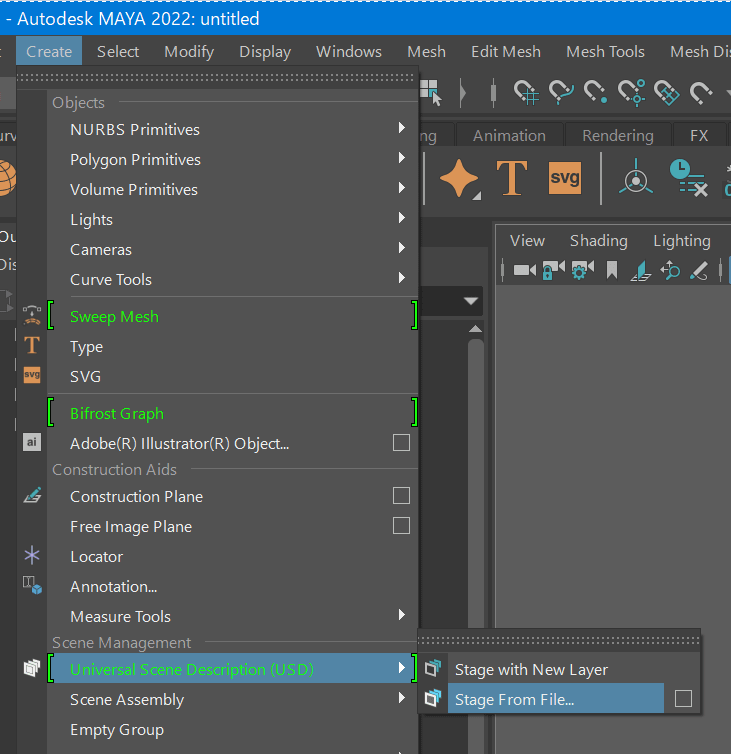This screenshot has width=731, height=754.
Task: Expand Polygon Primitives submenu
Action: pos(233,160)
